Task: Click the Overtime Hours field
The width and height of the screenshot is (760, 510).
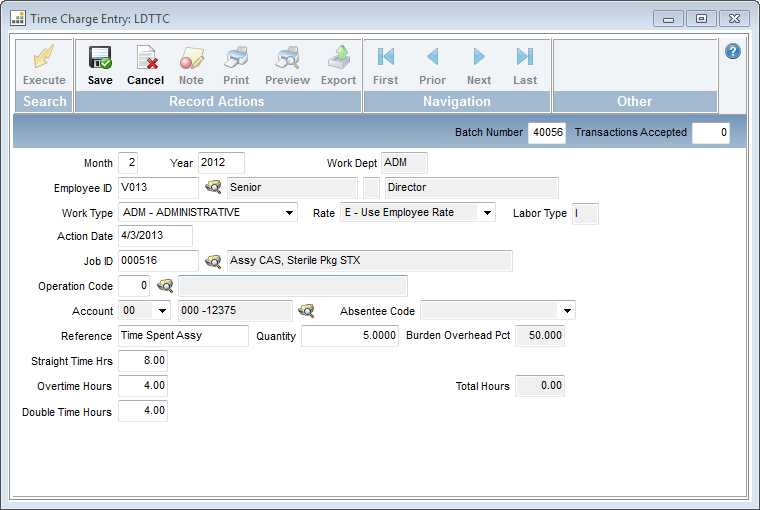Action: [143, 386]
